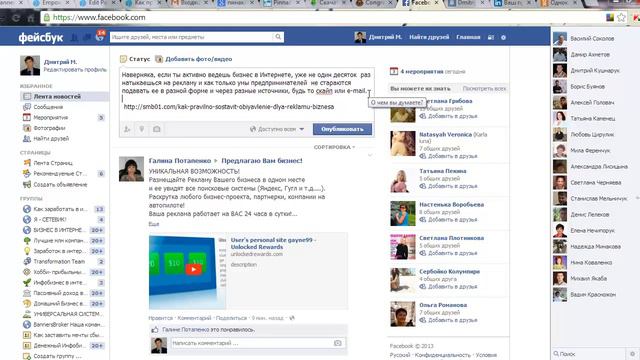The width and height of the screenshot is (640, 360).
Task: Open messages icon in Facebook header
Action: click(87, 38)
